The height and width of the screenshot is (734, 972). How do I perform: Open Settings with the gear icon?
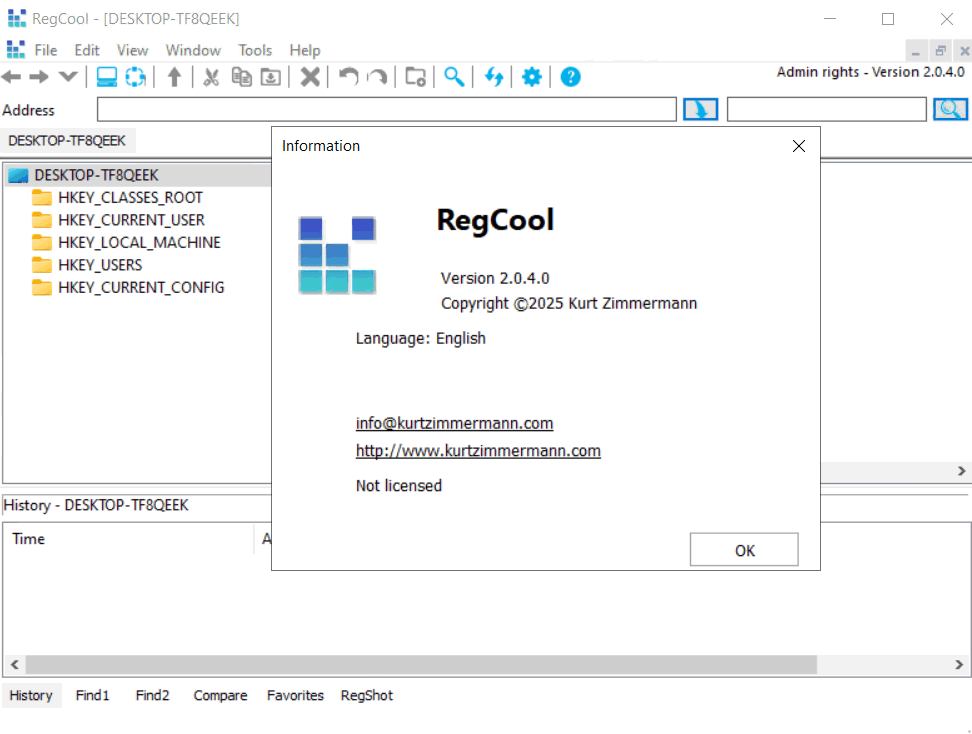[x=532, y=77]
